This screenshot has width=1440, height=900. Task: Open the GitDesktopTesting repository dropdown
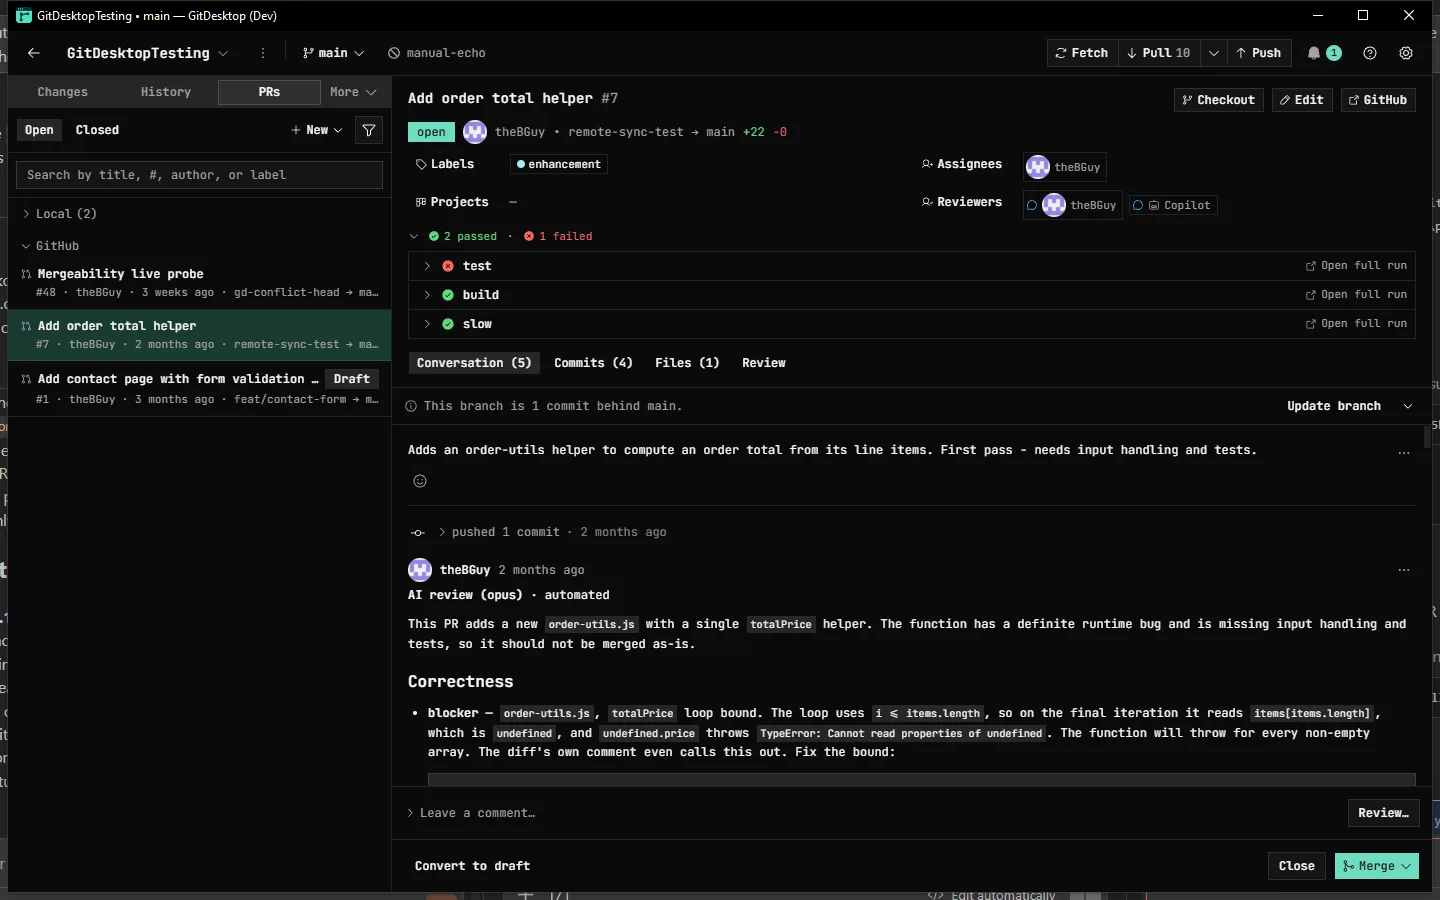click(147, 53)
